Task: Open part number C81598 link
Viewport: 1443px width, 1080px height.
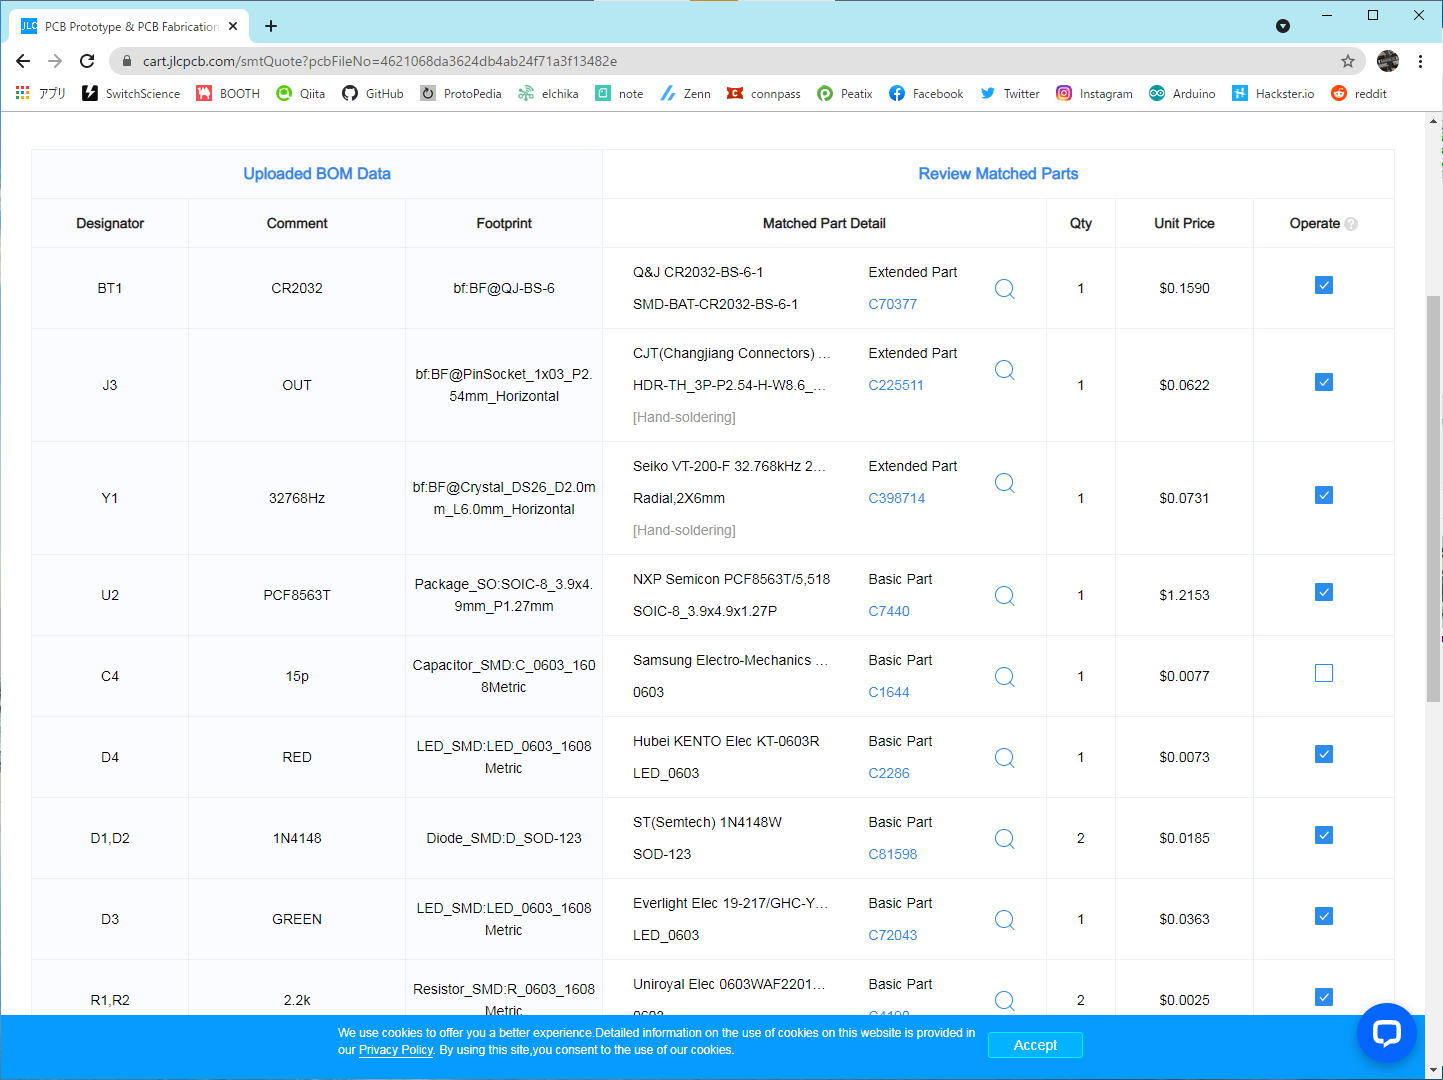Action: click(x=892, y=854)
